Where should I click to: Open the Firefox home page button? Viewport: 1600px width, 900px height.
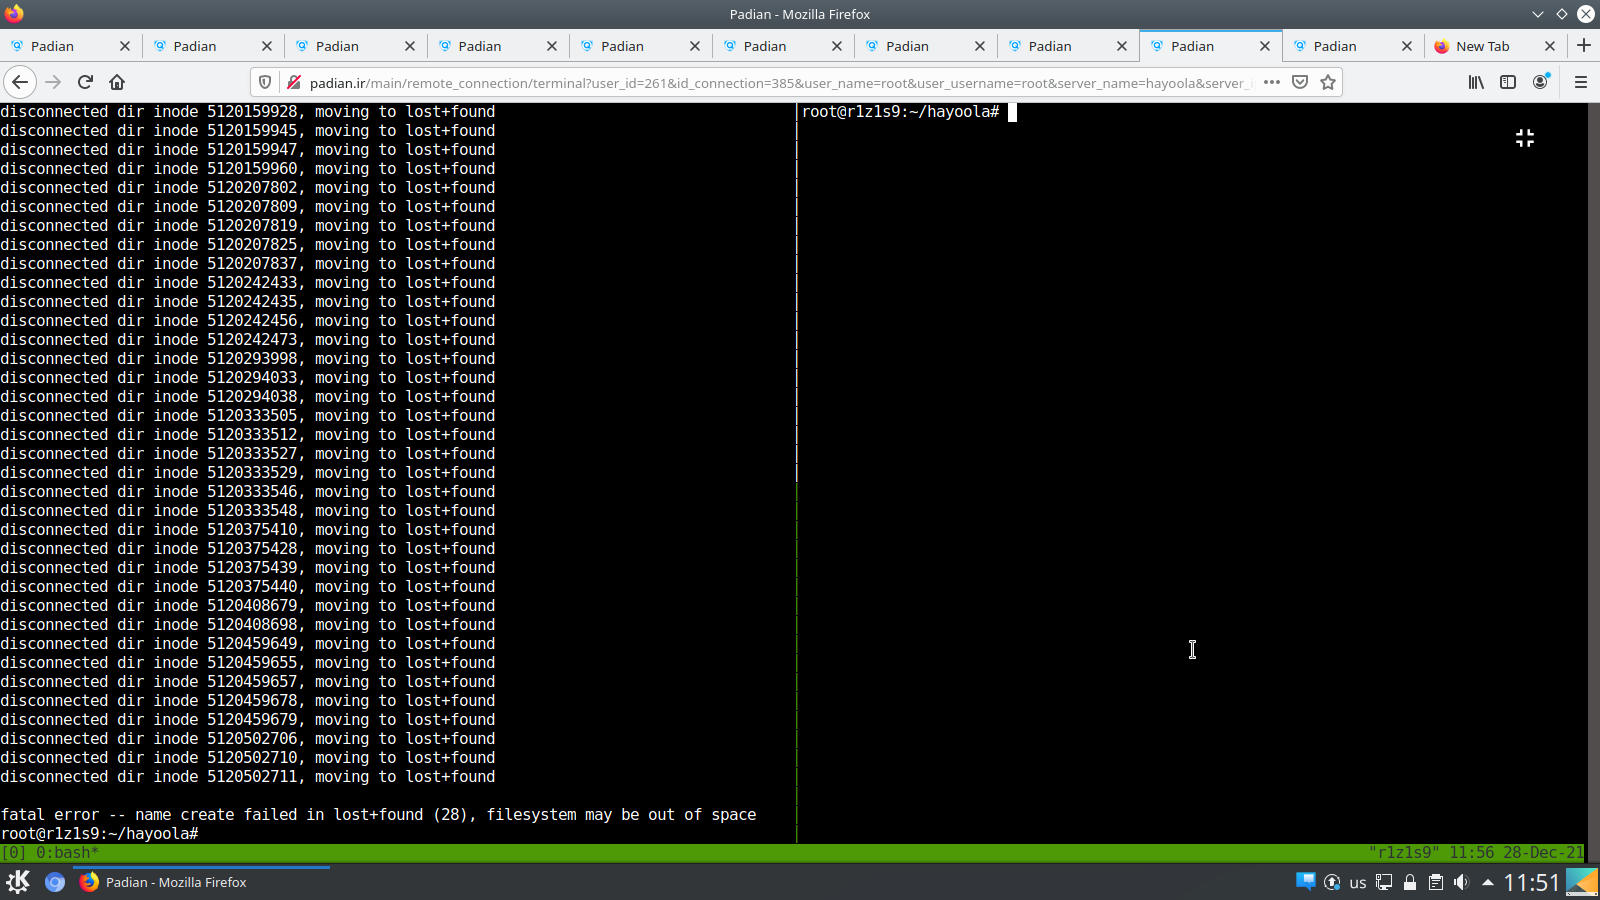click(x=117, y=82)
